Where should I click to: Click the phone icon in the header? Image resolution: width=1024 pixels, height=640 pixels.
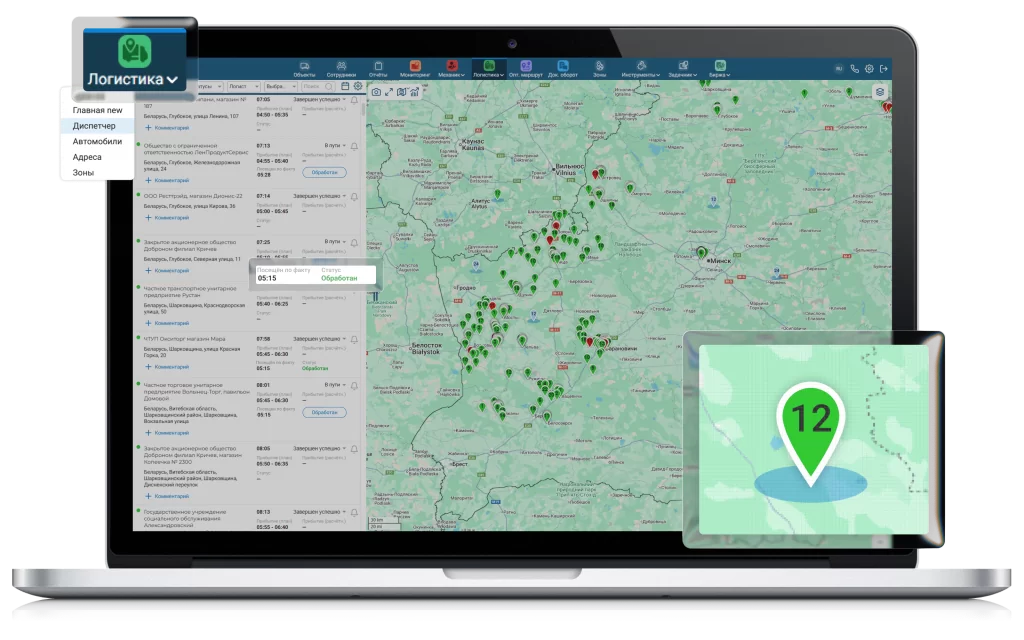(x=854, y=69)
